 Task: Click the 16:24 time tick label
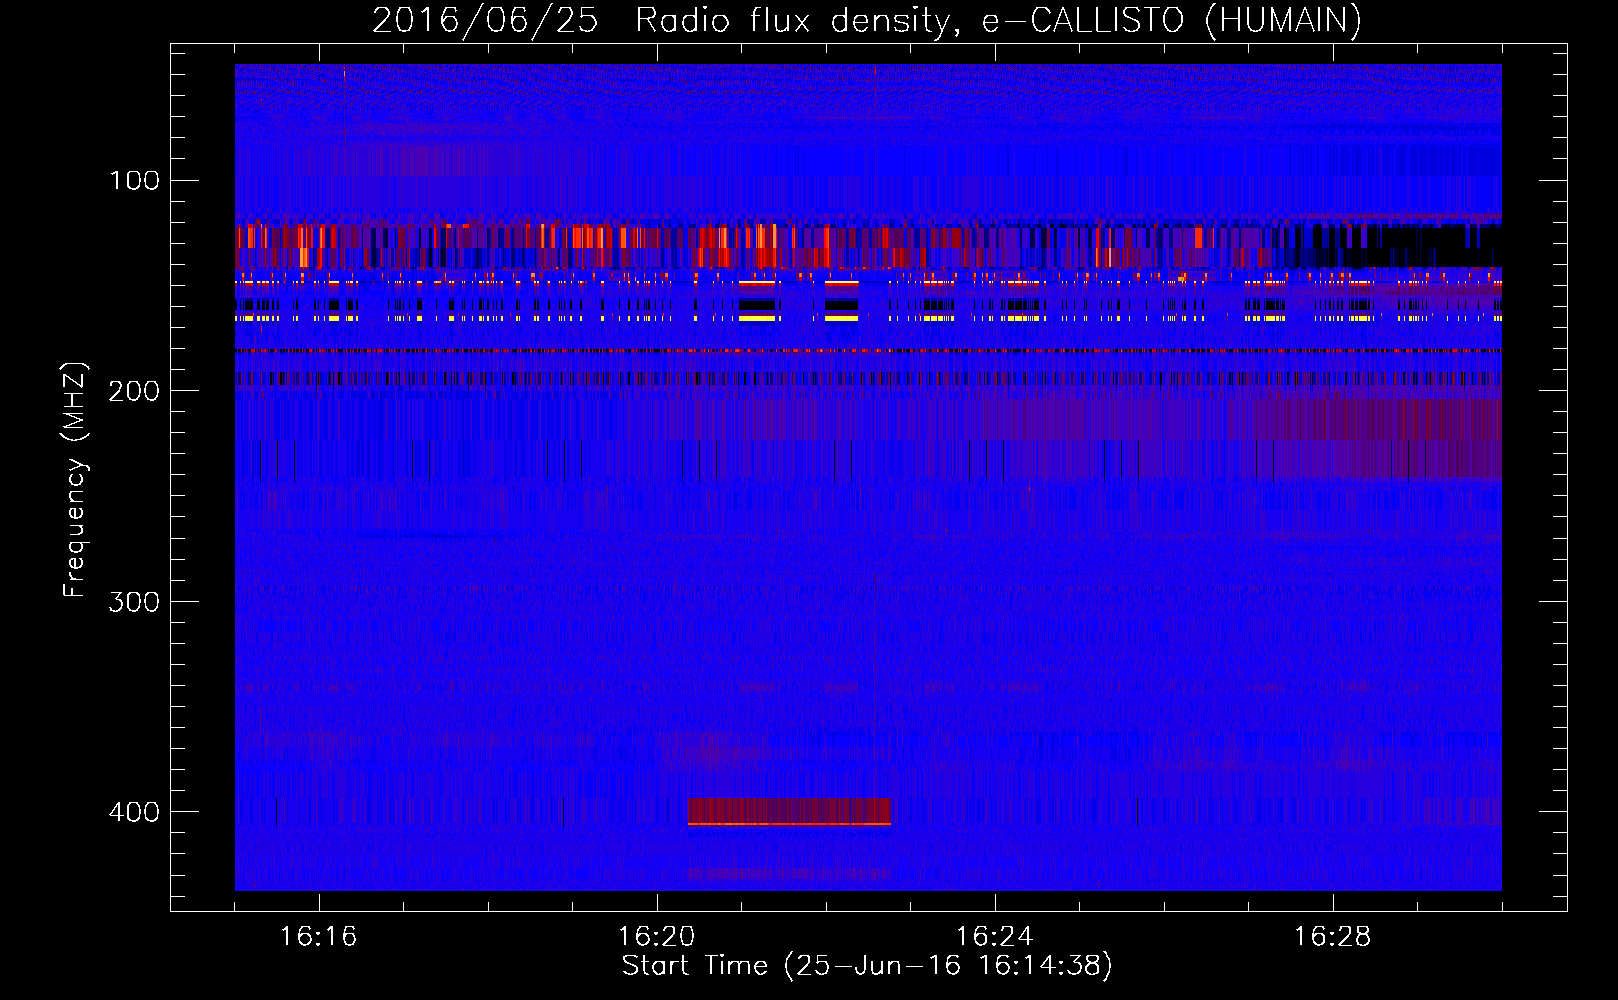[x=995, y=937]
